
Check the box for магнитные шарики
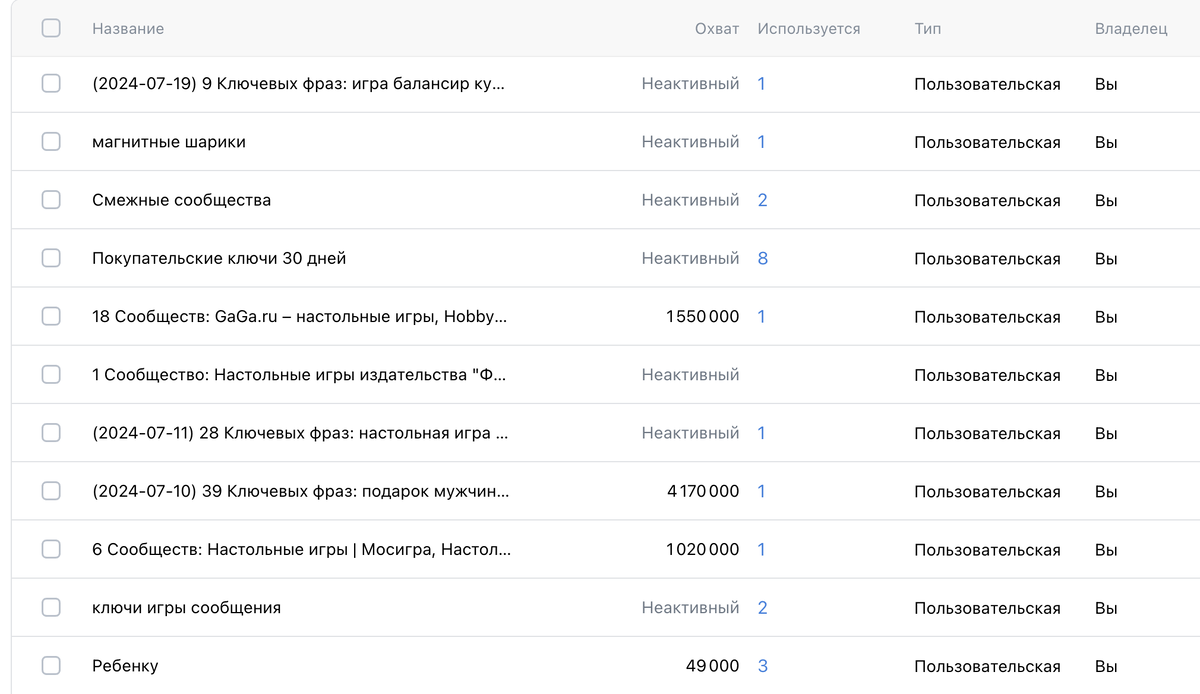[x=51, y=142]
